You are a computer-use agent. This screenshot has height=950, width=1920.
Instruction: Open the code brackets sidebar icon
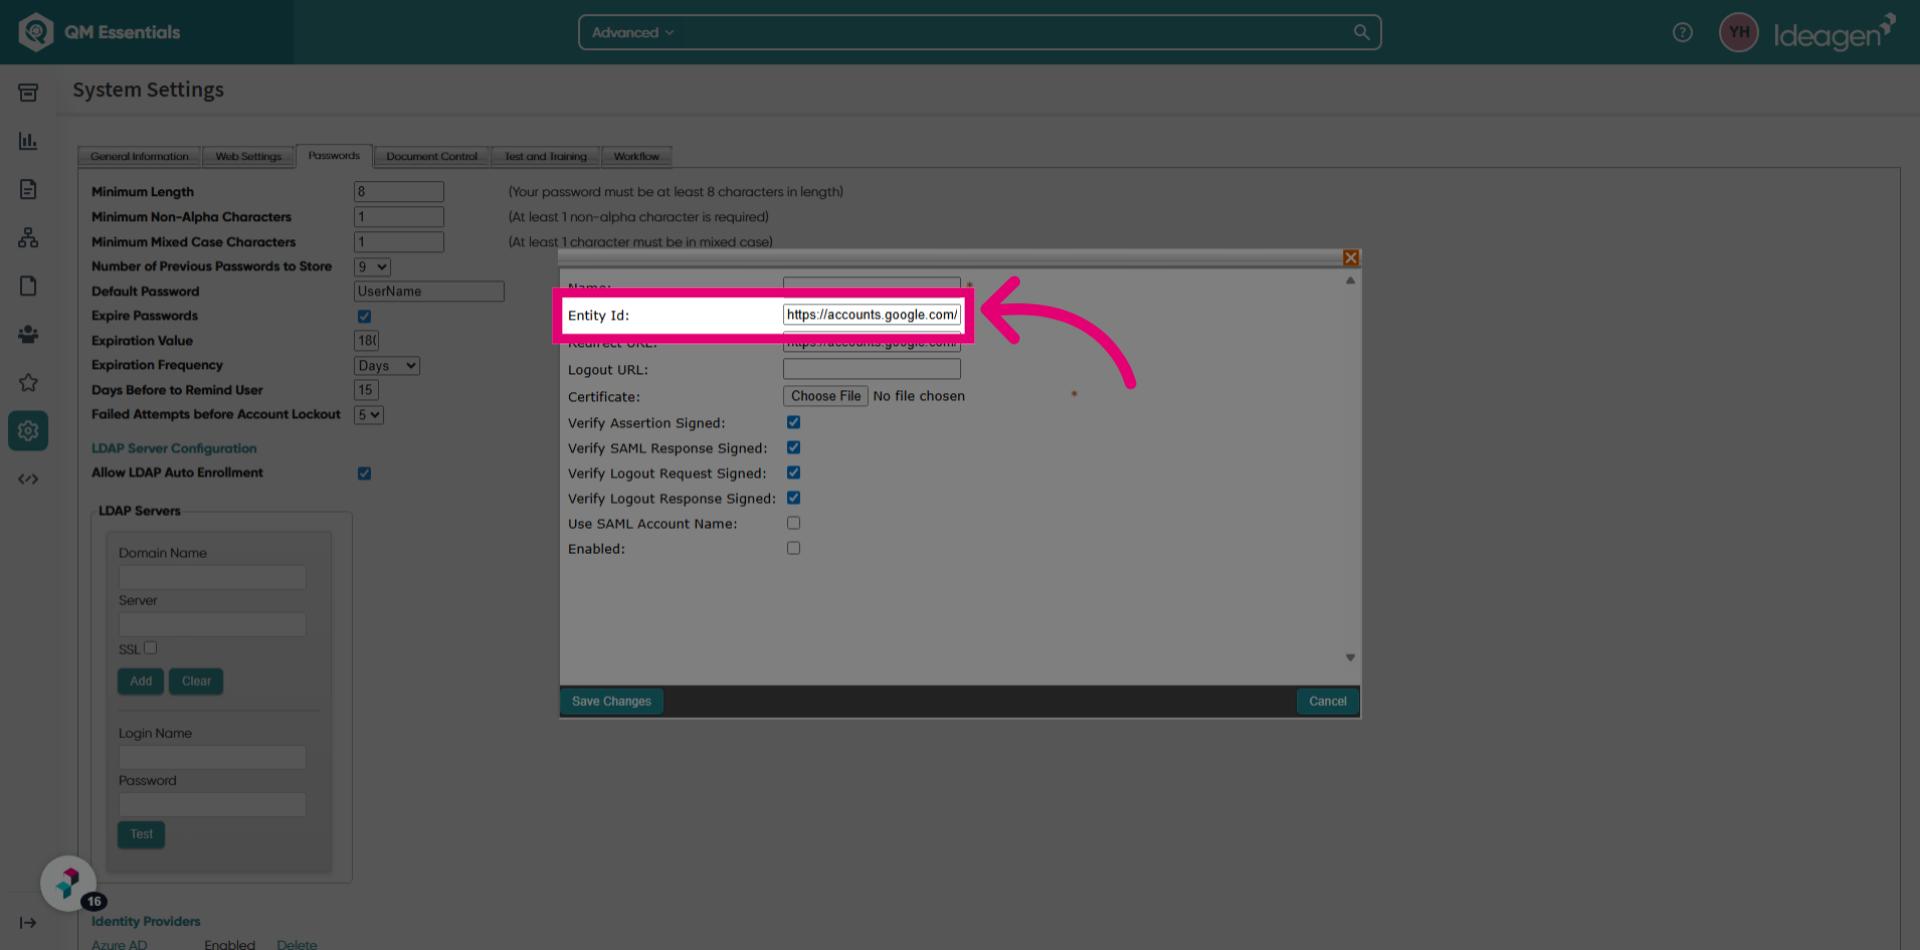coord(28,479)
